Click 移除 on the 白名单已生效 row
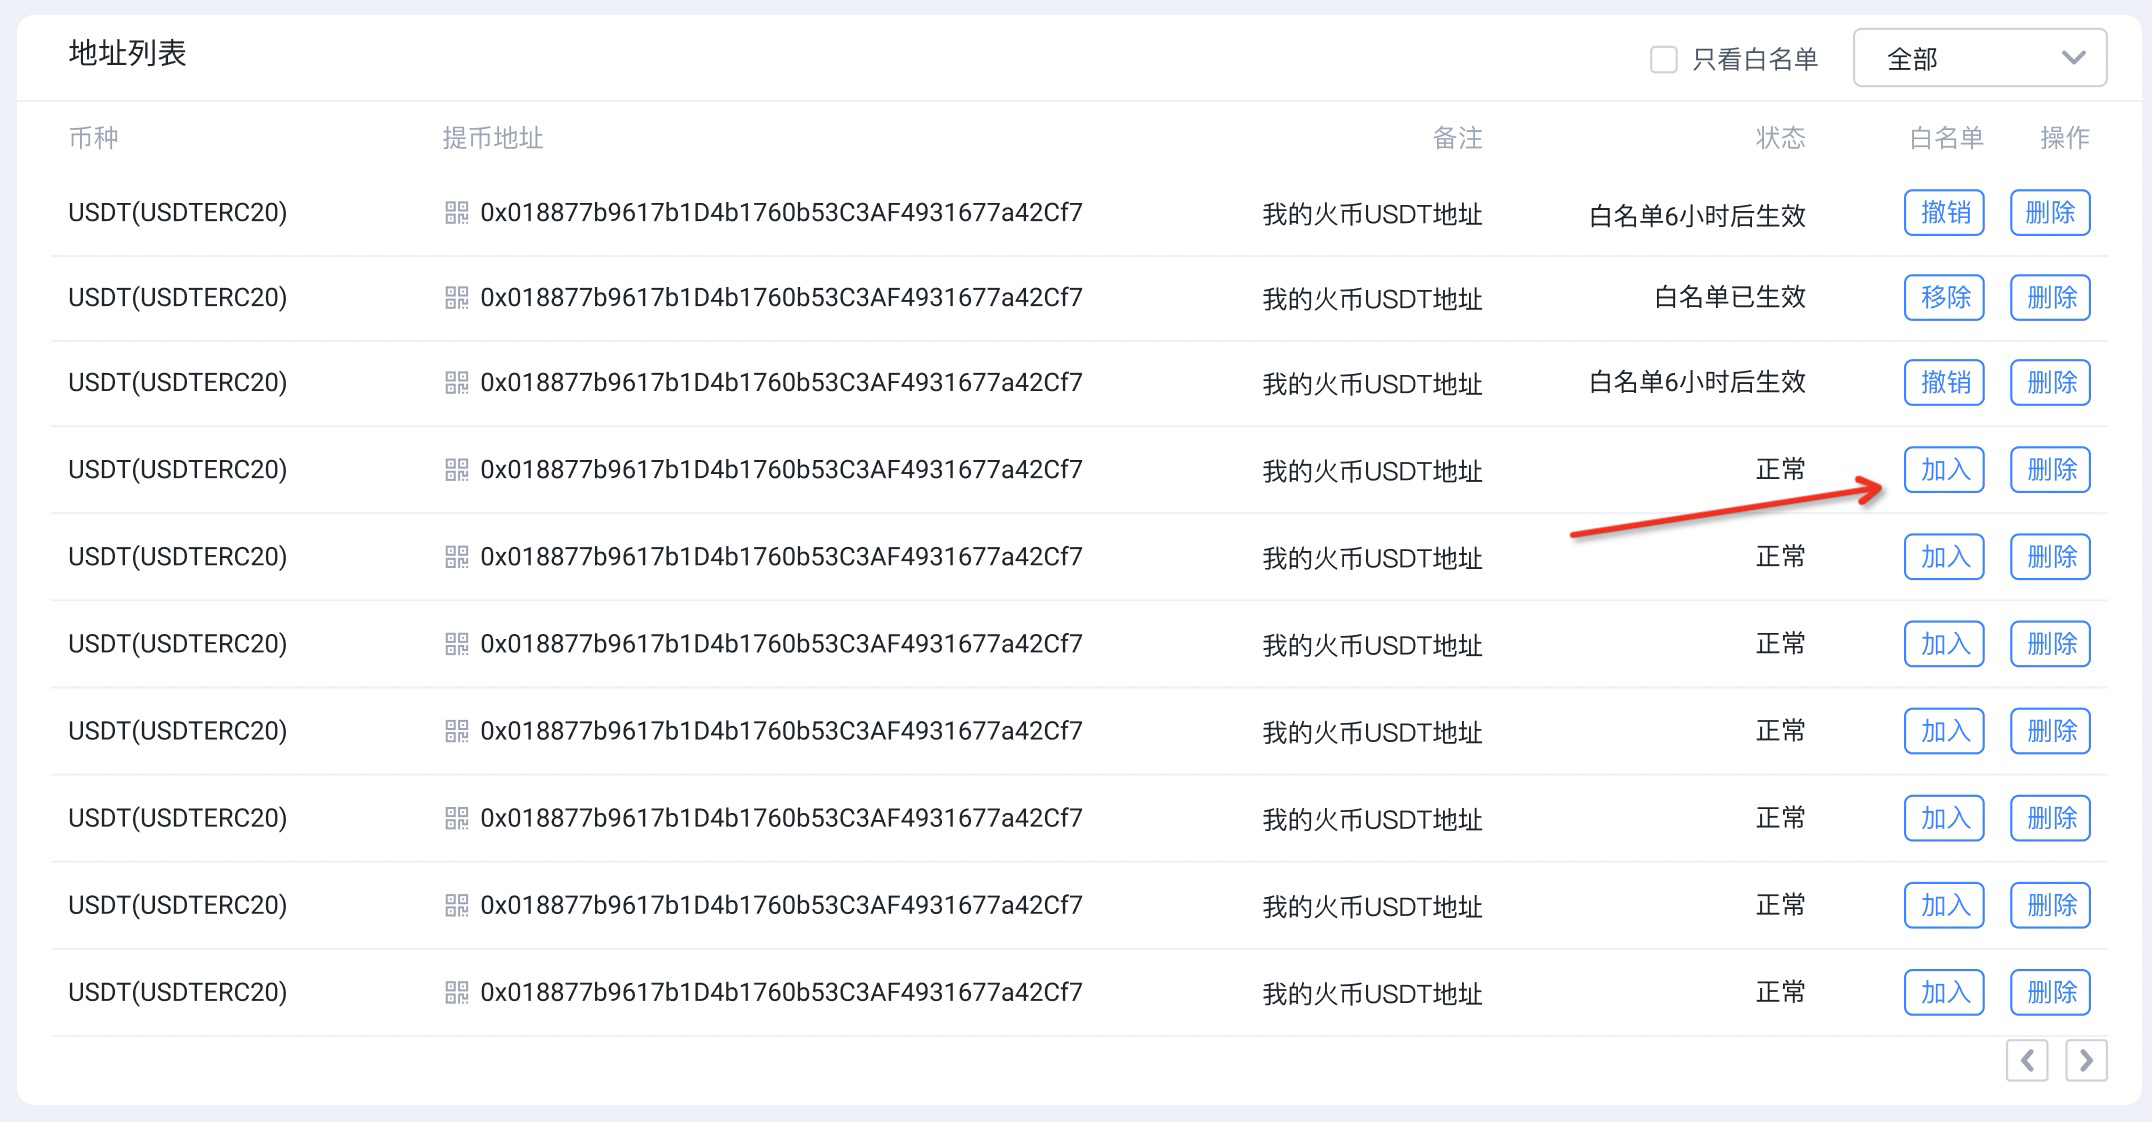 point(1944,297)
